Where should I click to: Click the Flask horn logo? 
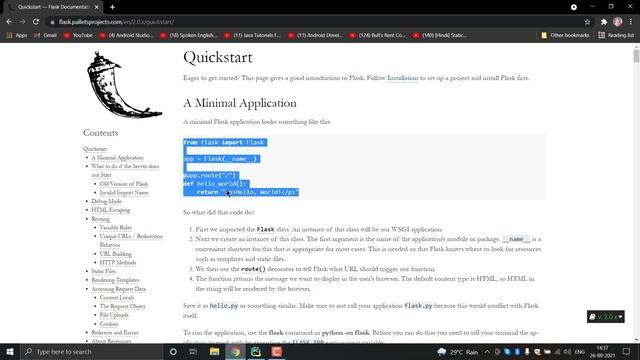(x=123, y=85)
